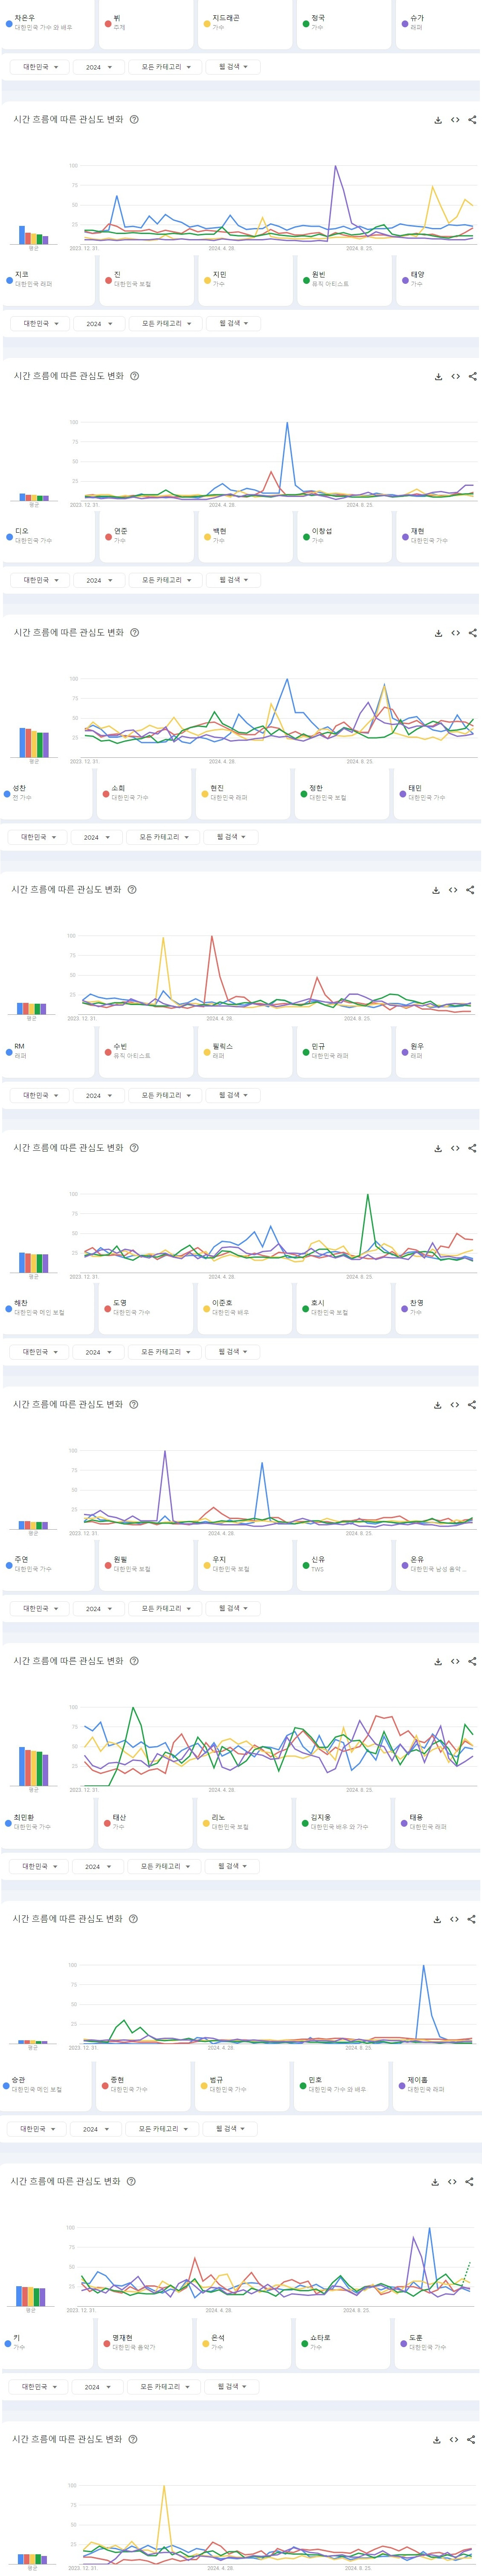Select the 태민 search term card
This screenshot has width=482, height=2576.
pos(438,793)
